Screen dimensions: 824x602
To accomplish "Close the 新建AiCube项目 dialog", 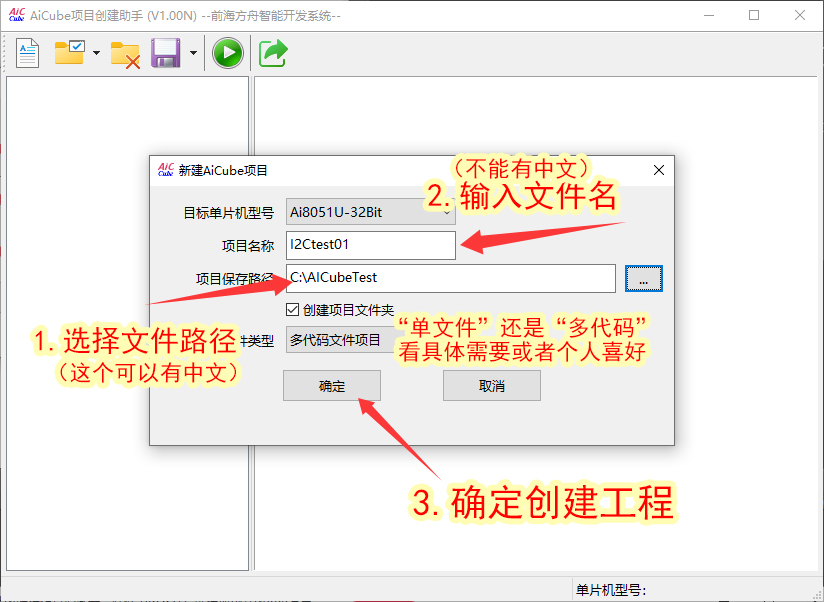I will (658, 170).
